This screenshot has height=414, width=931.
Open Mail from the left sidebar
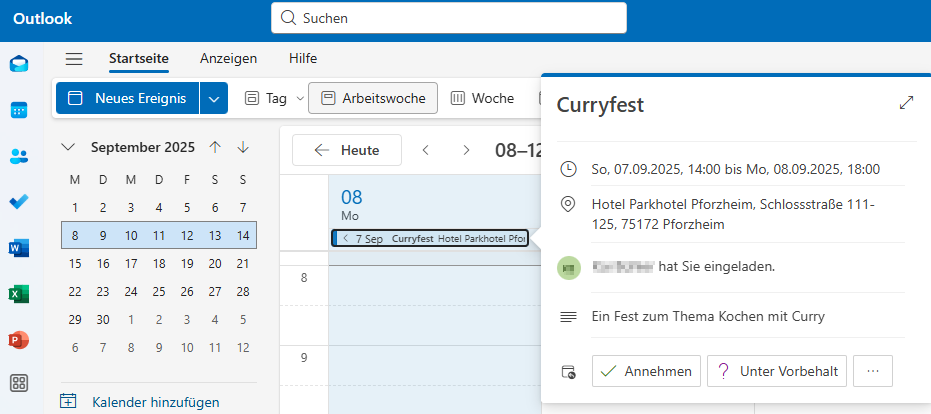tap(19, 64)
